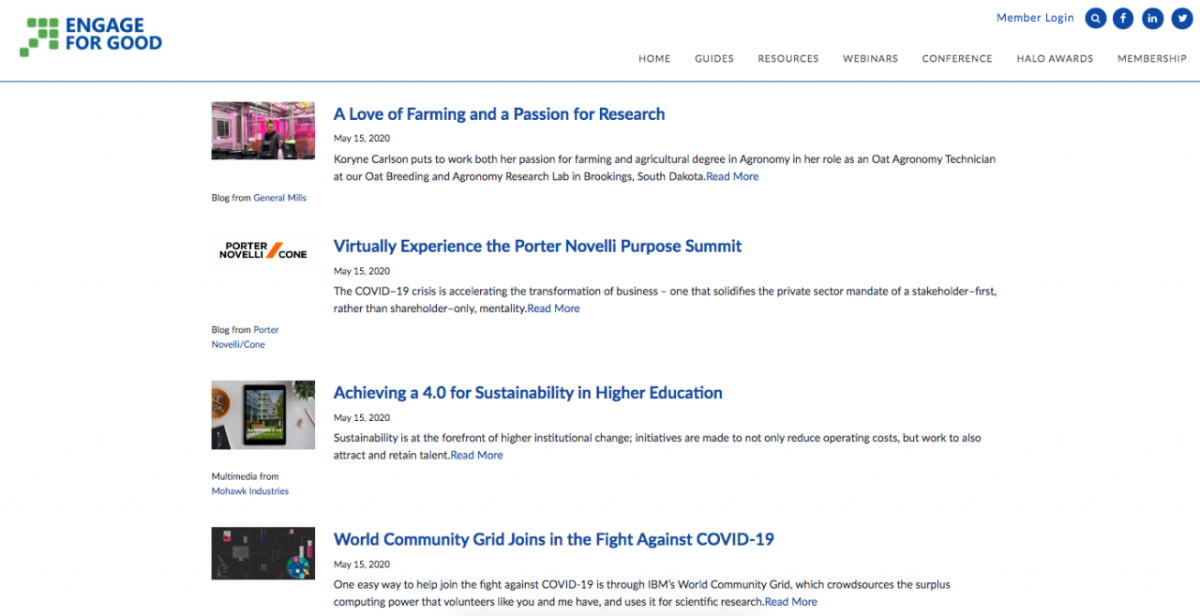
Task: Click the General Mills source link
Action: (x=280, y=198)
